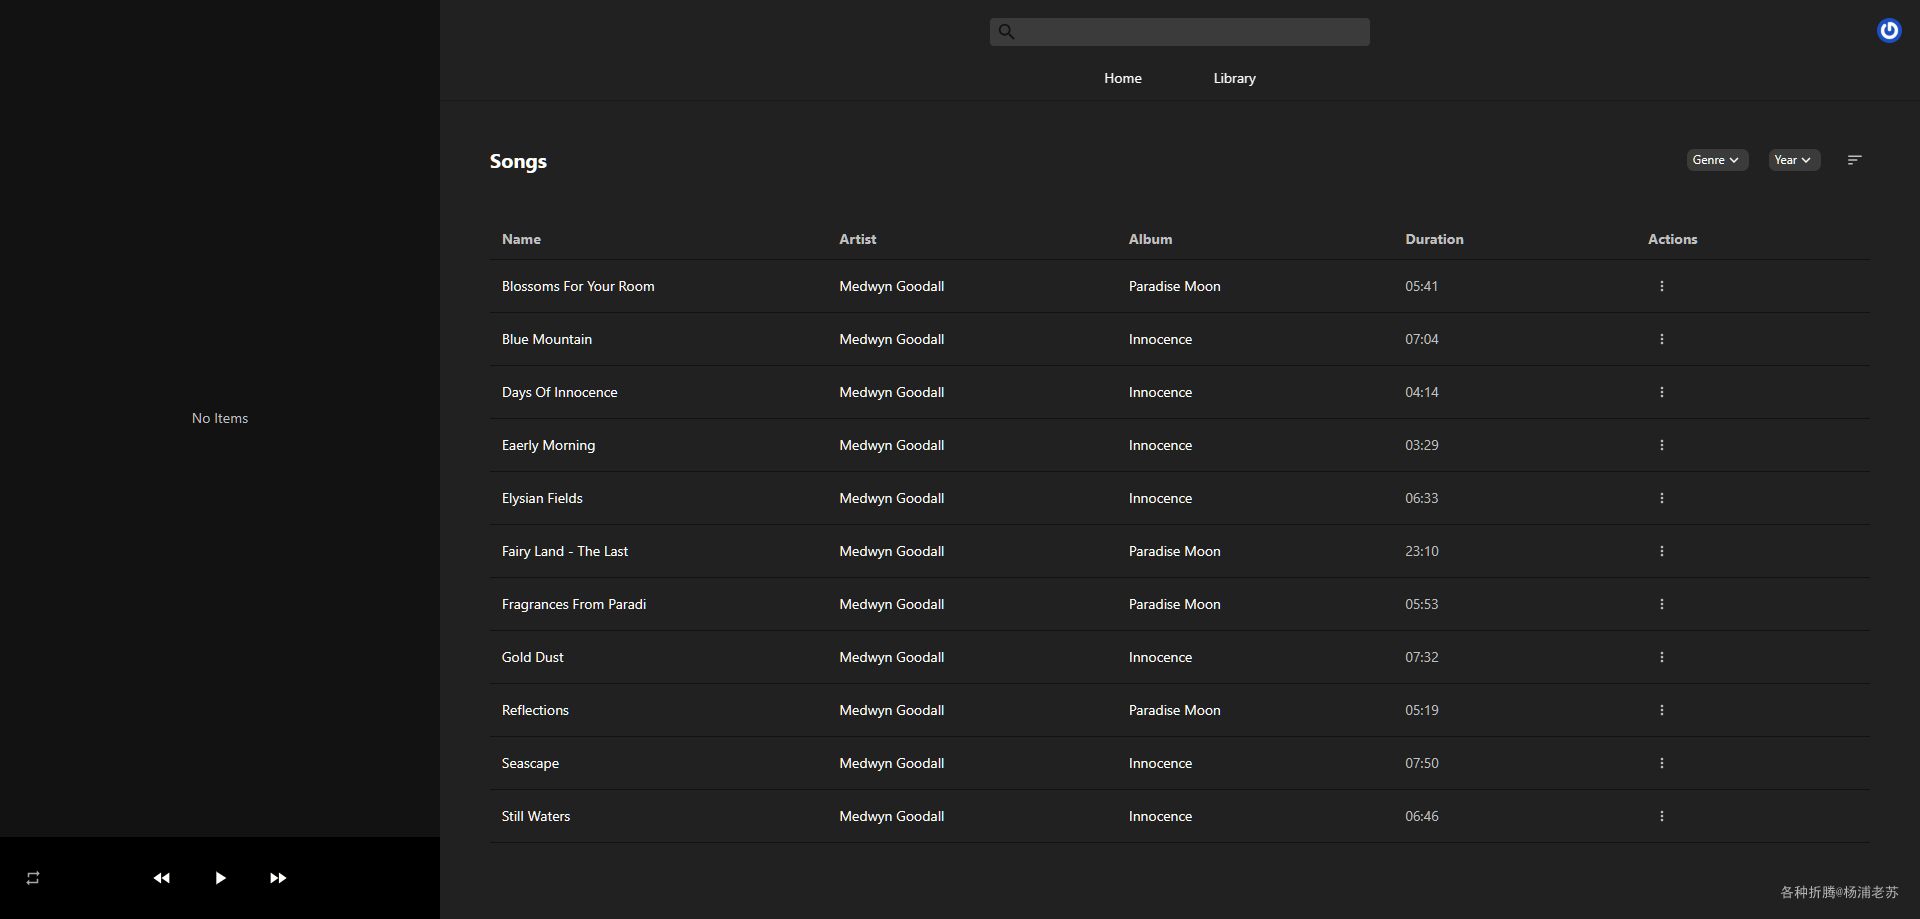The height and width of the screenshot is (919, 1920).
Task: Expand the Genre filter dropdown
Action: pos(1716,160)
